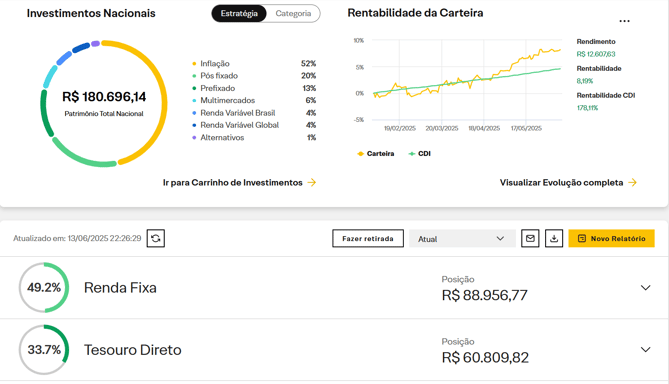Send report via envelope email icon
This screenshot has height=384, width=669.
[530, 238]
